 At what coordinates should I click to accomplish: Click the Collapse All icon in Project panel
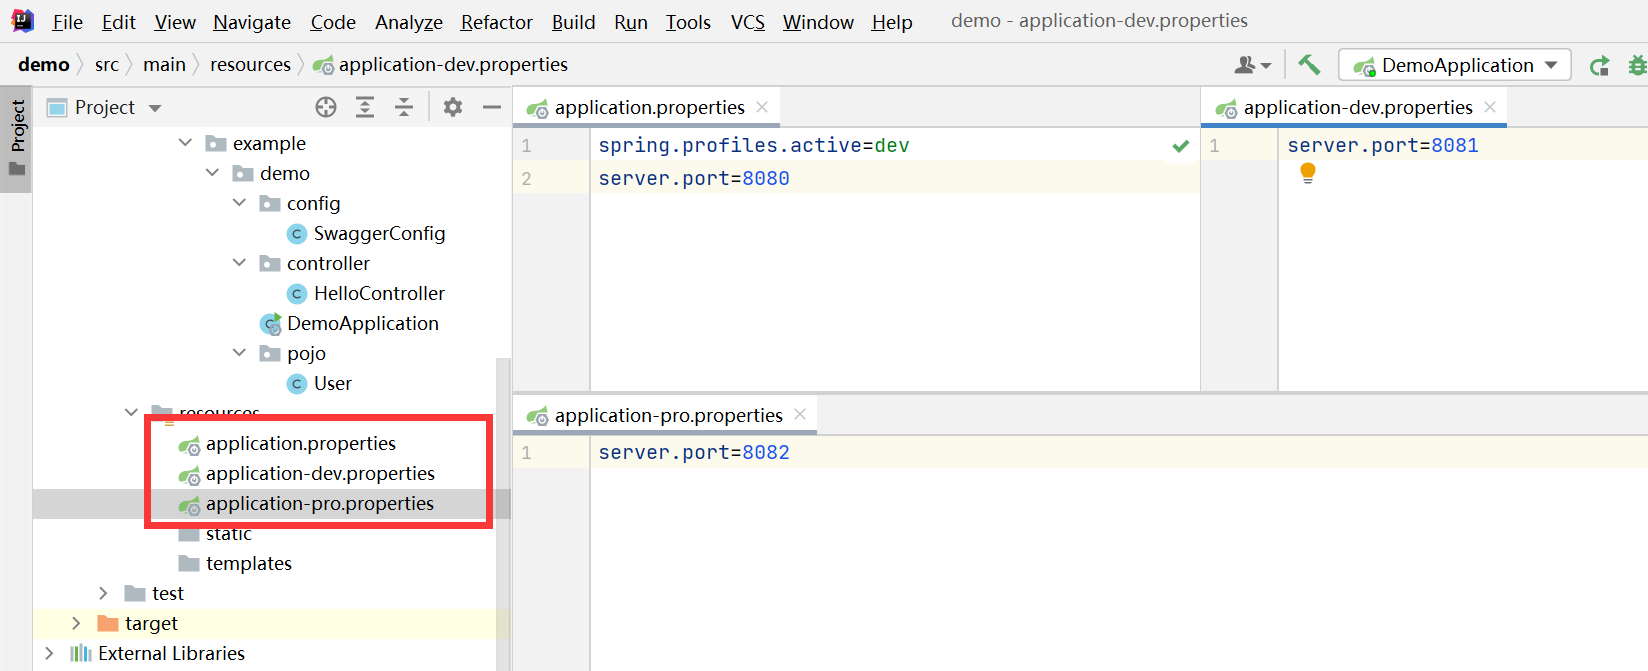(404, 108)
